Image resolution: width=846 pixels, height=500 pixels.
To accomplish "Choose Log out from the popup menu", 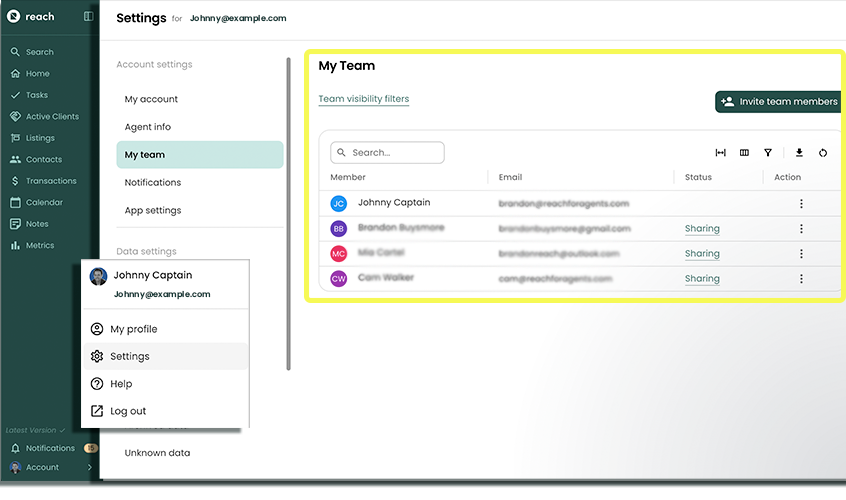I will pyautogui.click(x=128, y=411).
